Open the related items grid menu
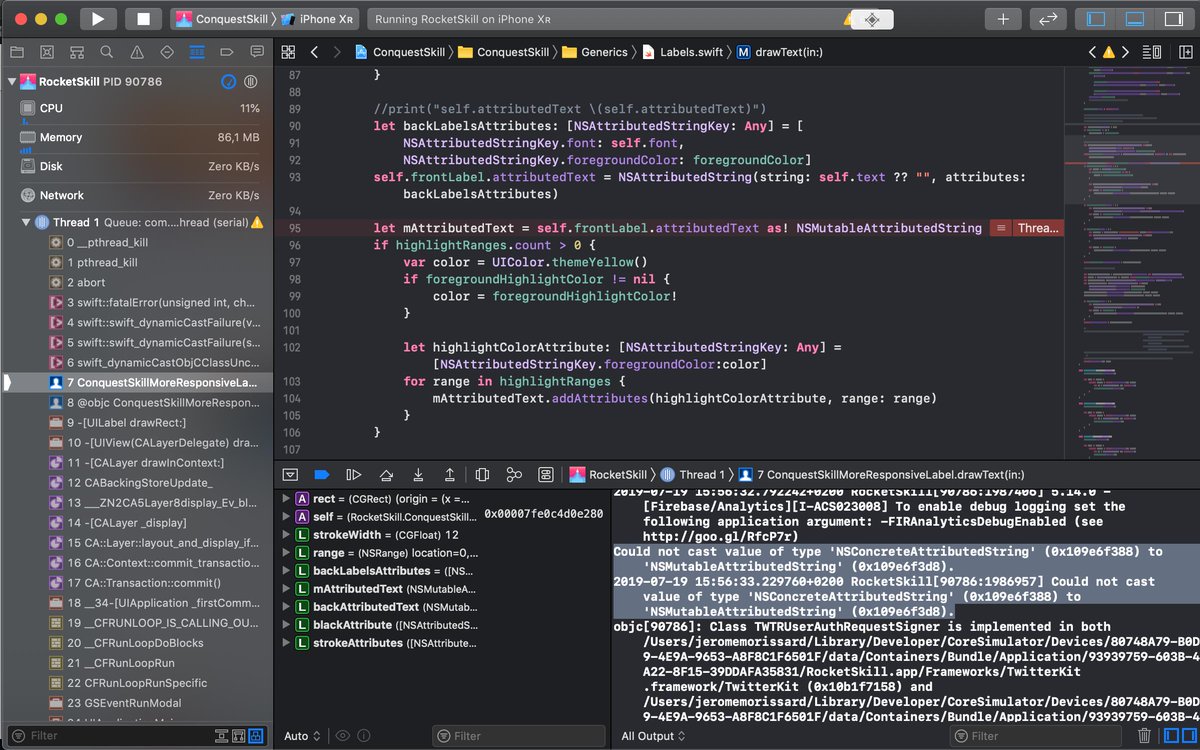1200x750 pixels. pos(288,52)
